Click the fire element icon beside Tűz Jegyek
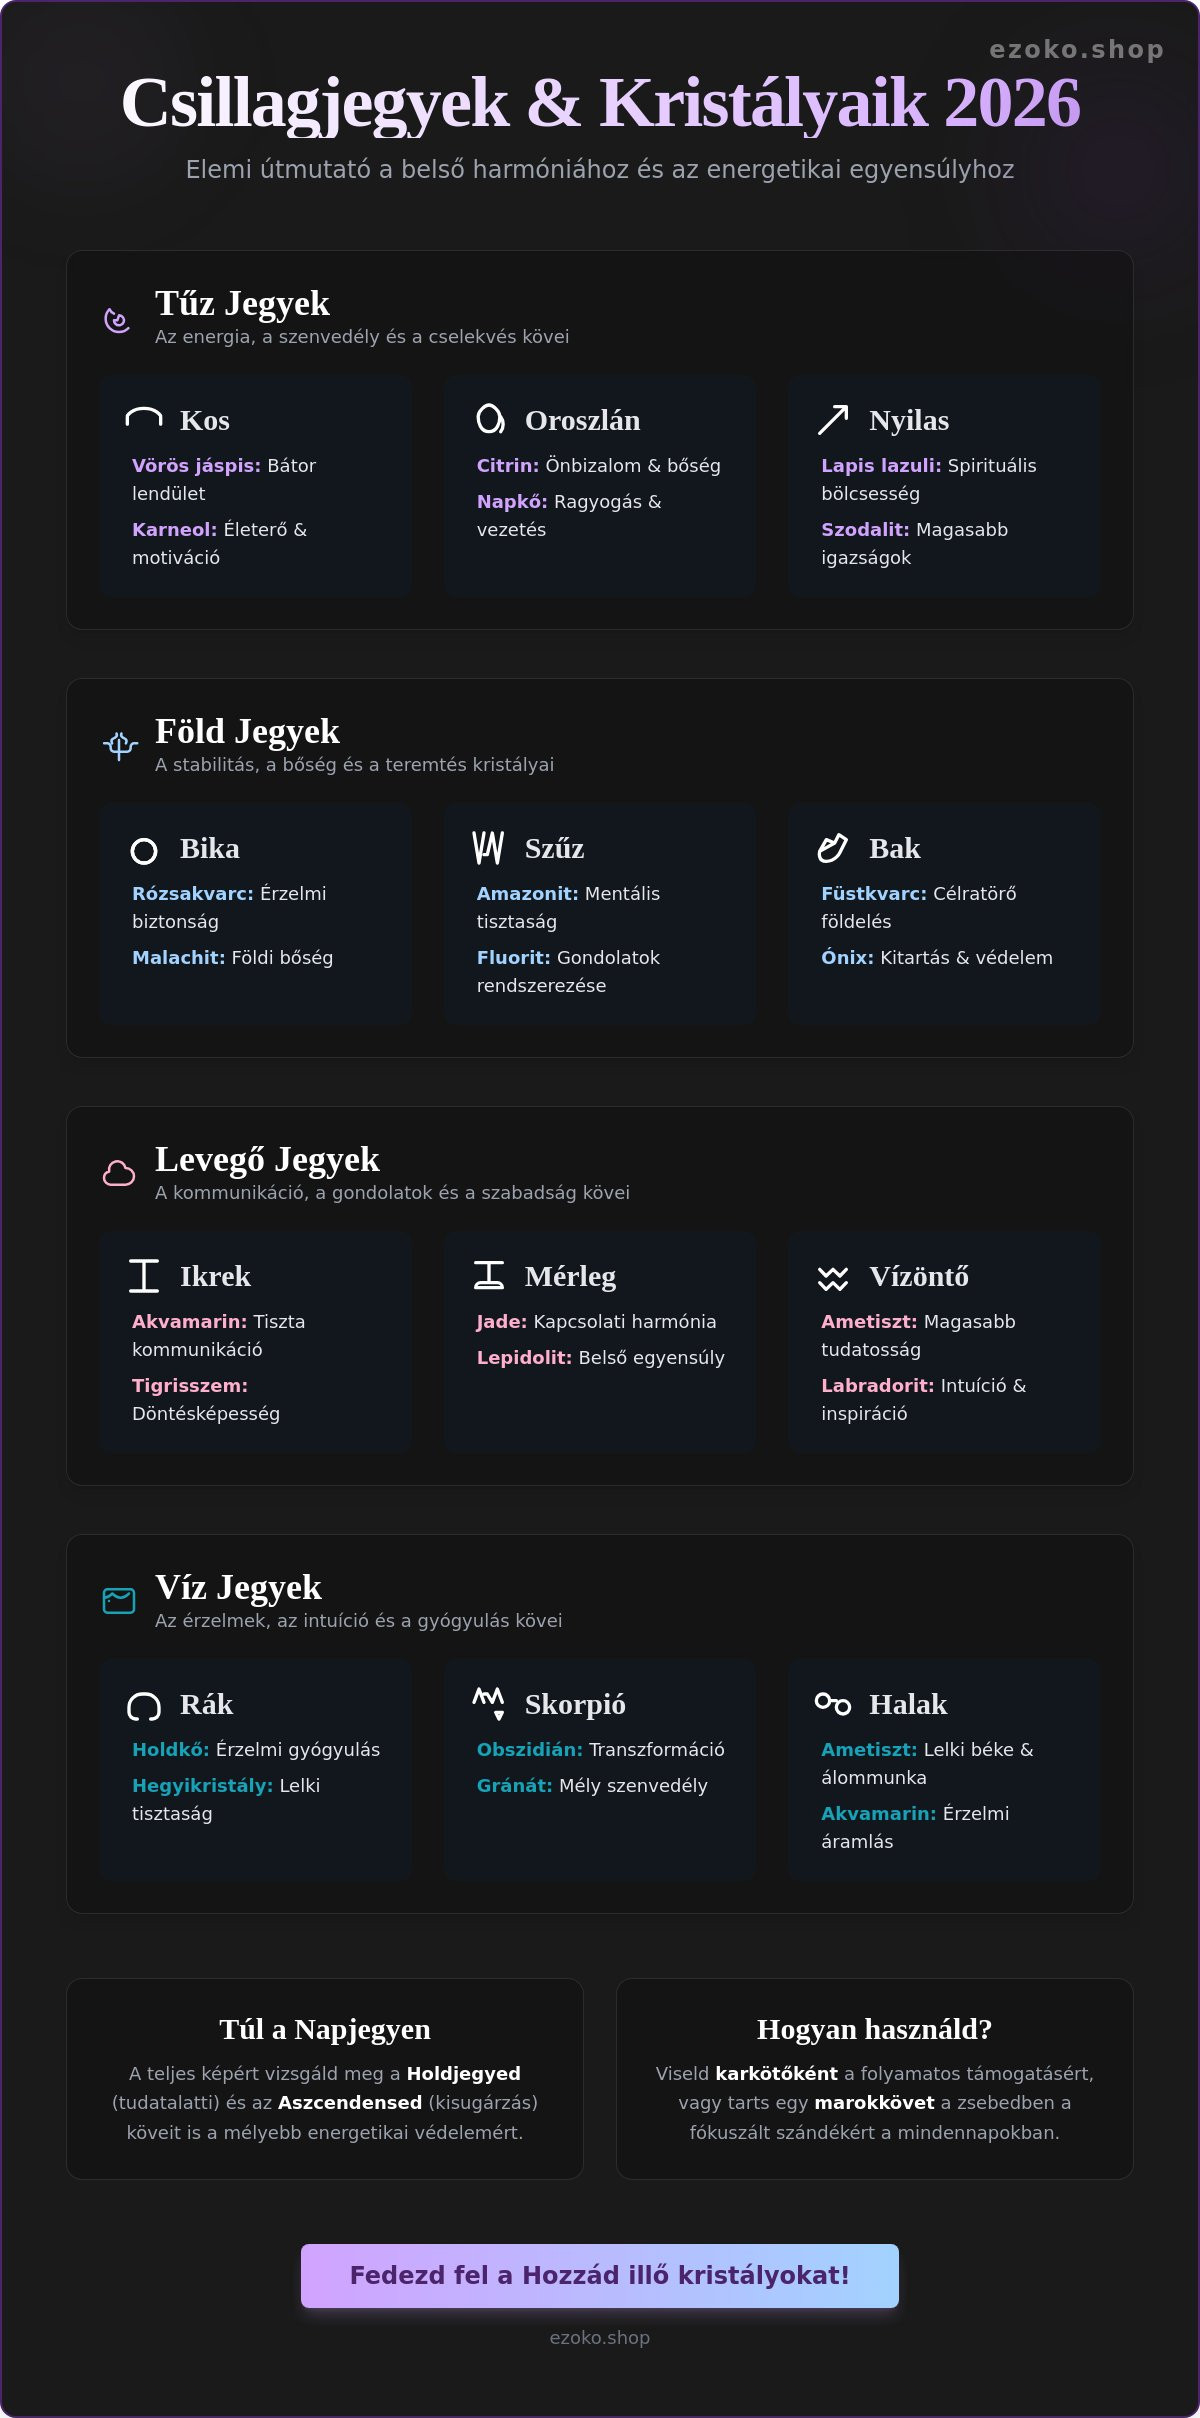This screenshot has width=1200, height=2418. 118,320
